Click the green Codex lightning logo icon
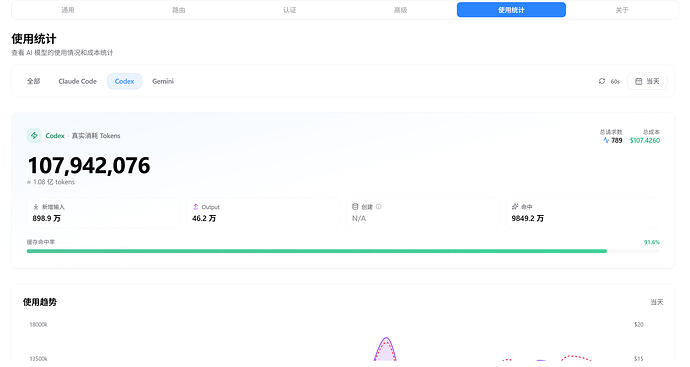Image resolution: width=690 pixels, height=367 pixels. (34, 136)
